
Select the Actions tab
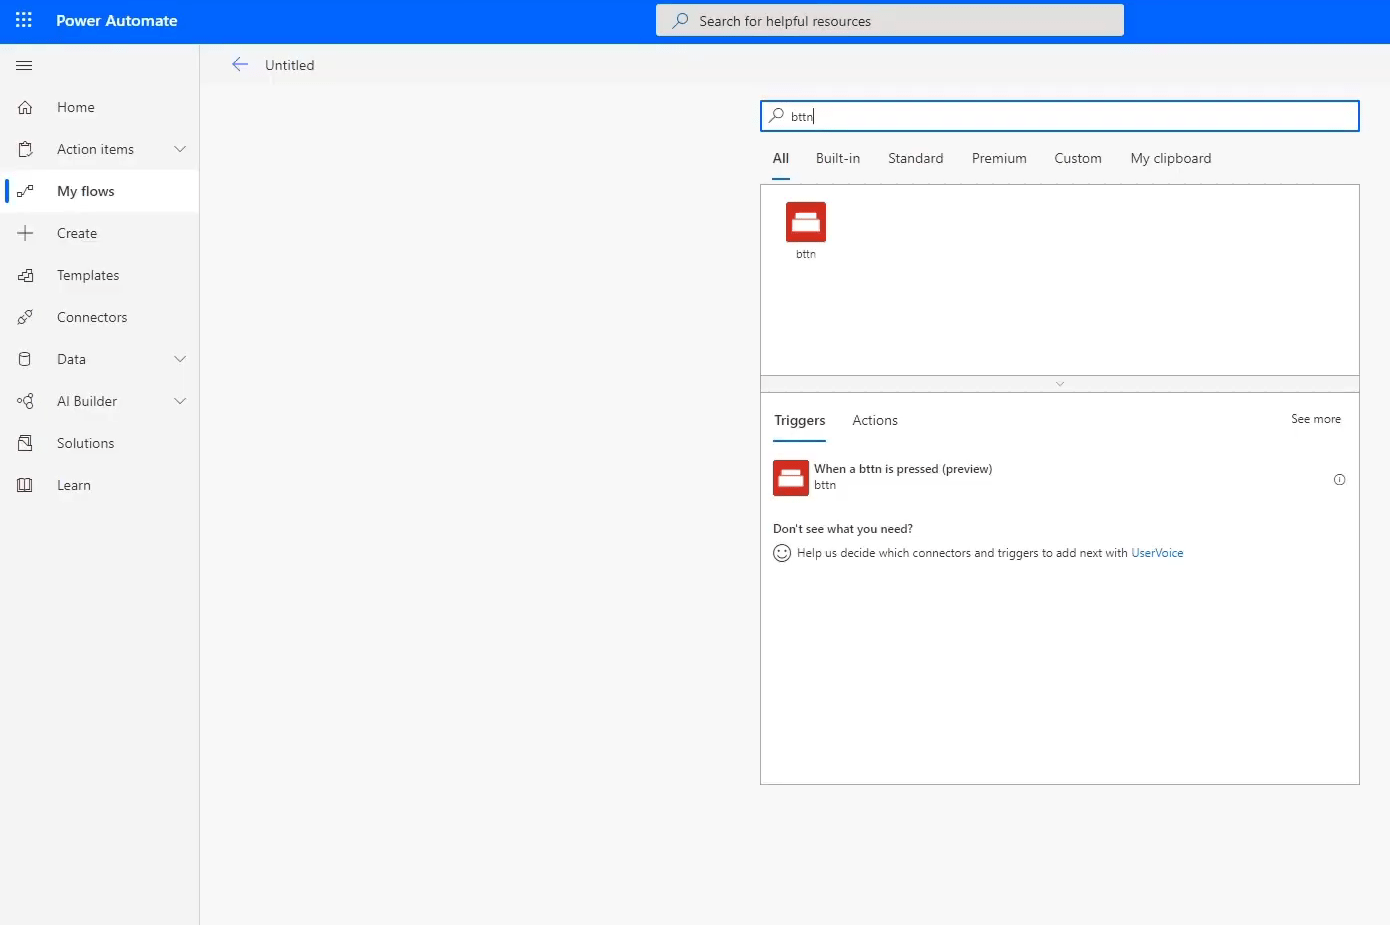point(875,420)
